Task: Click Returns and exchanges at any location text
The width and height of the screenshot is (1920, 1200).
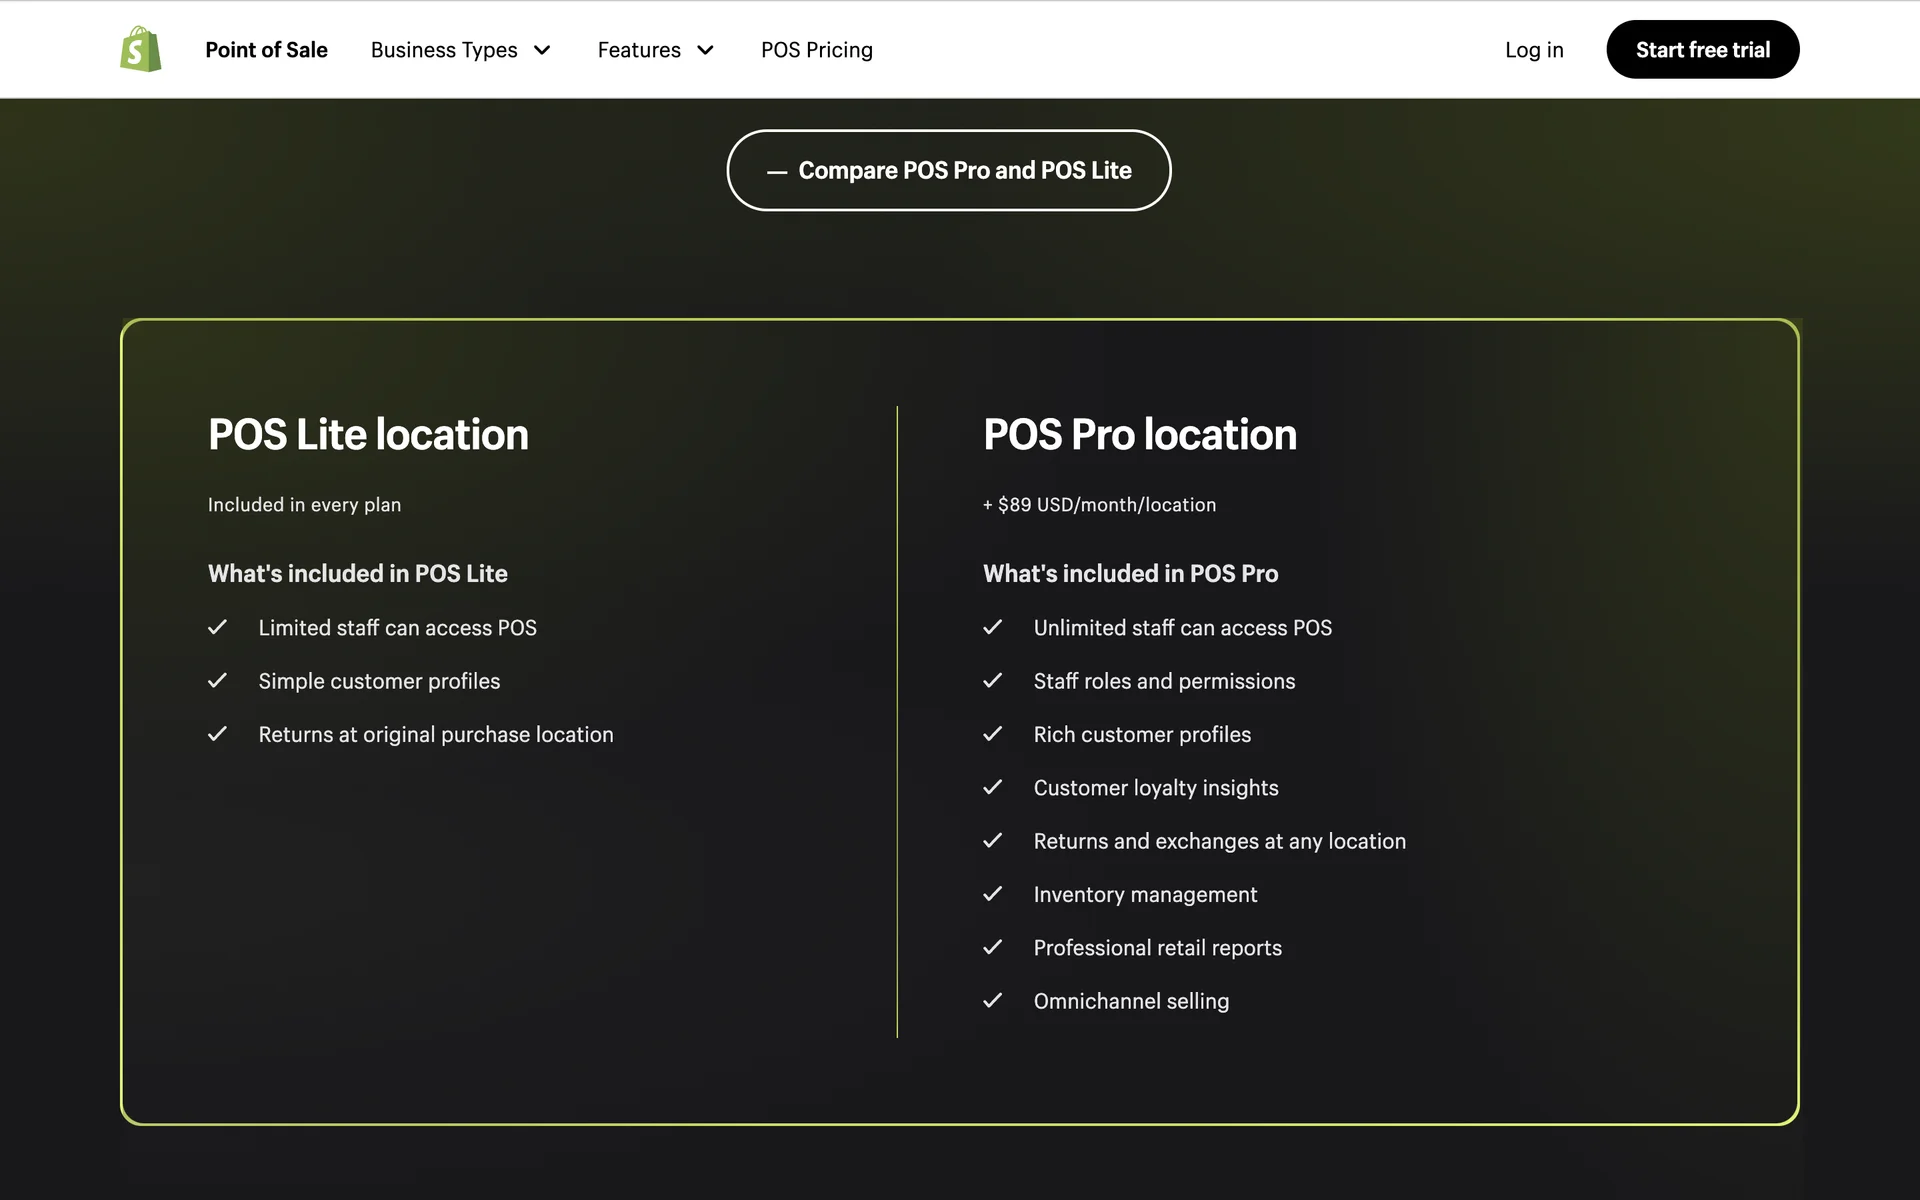Action: [x=1219, y=841]
